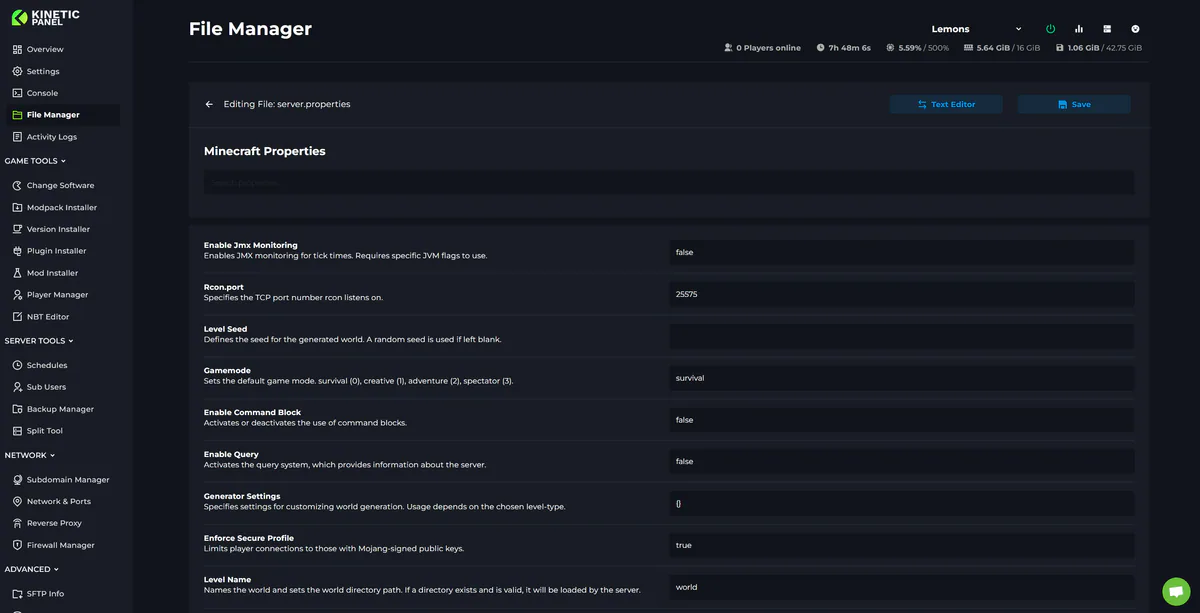
Task: Open Activity Logs
Action: (x=51, y=137)
